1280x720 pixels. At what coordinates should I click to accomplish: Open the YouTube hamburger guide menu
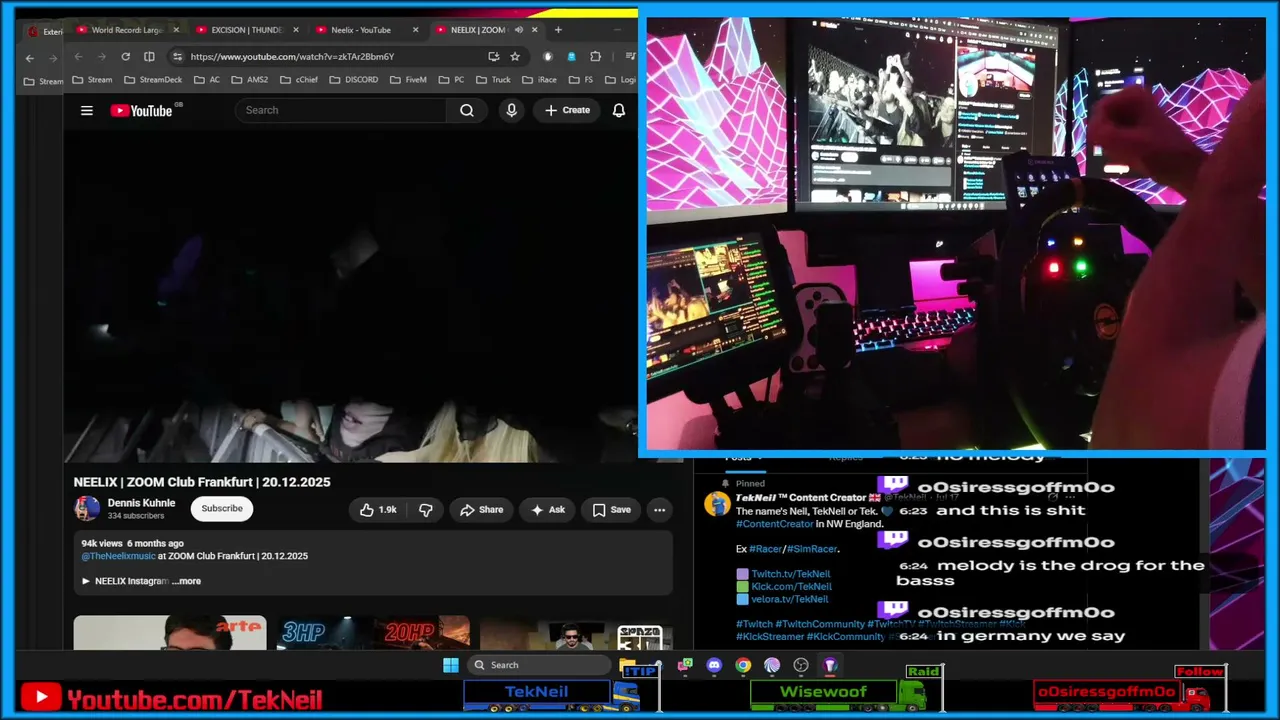(87, 110)
